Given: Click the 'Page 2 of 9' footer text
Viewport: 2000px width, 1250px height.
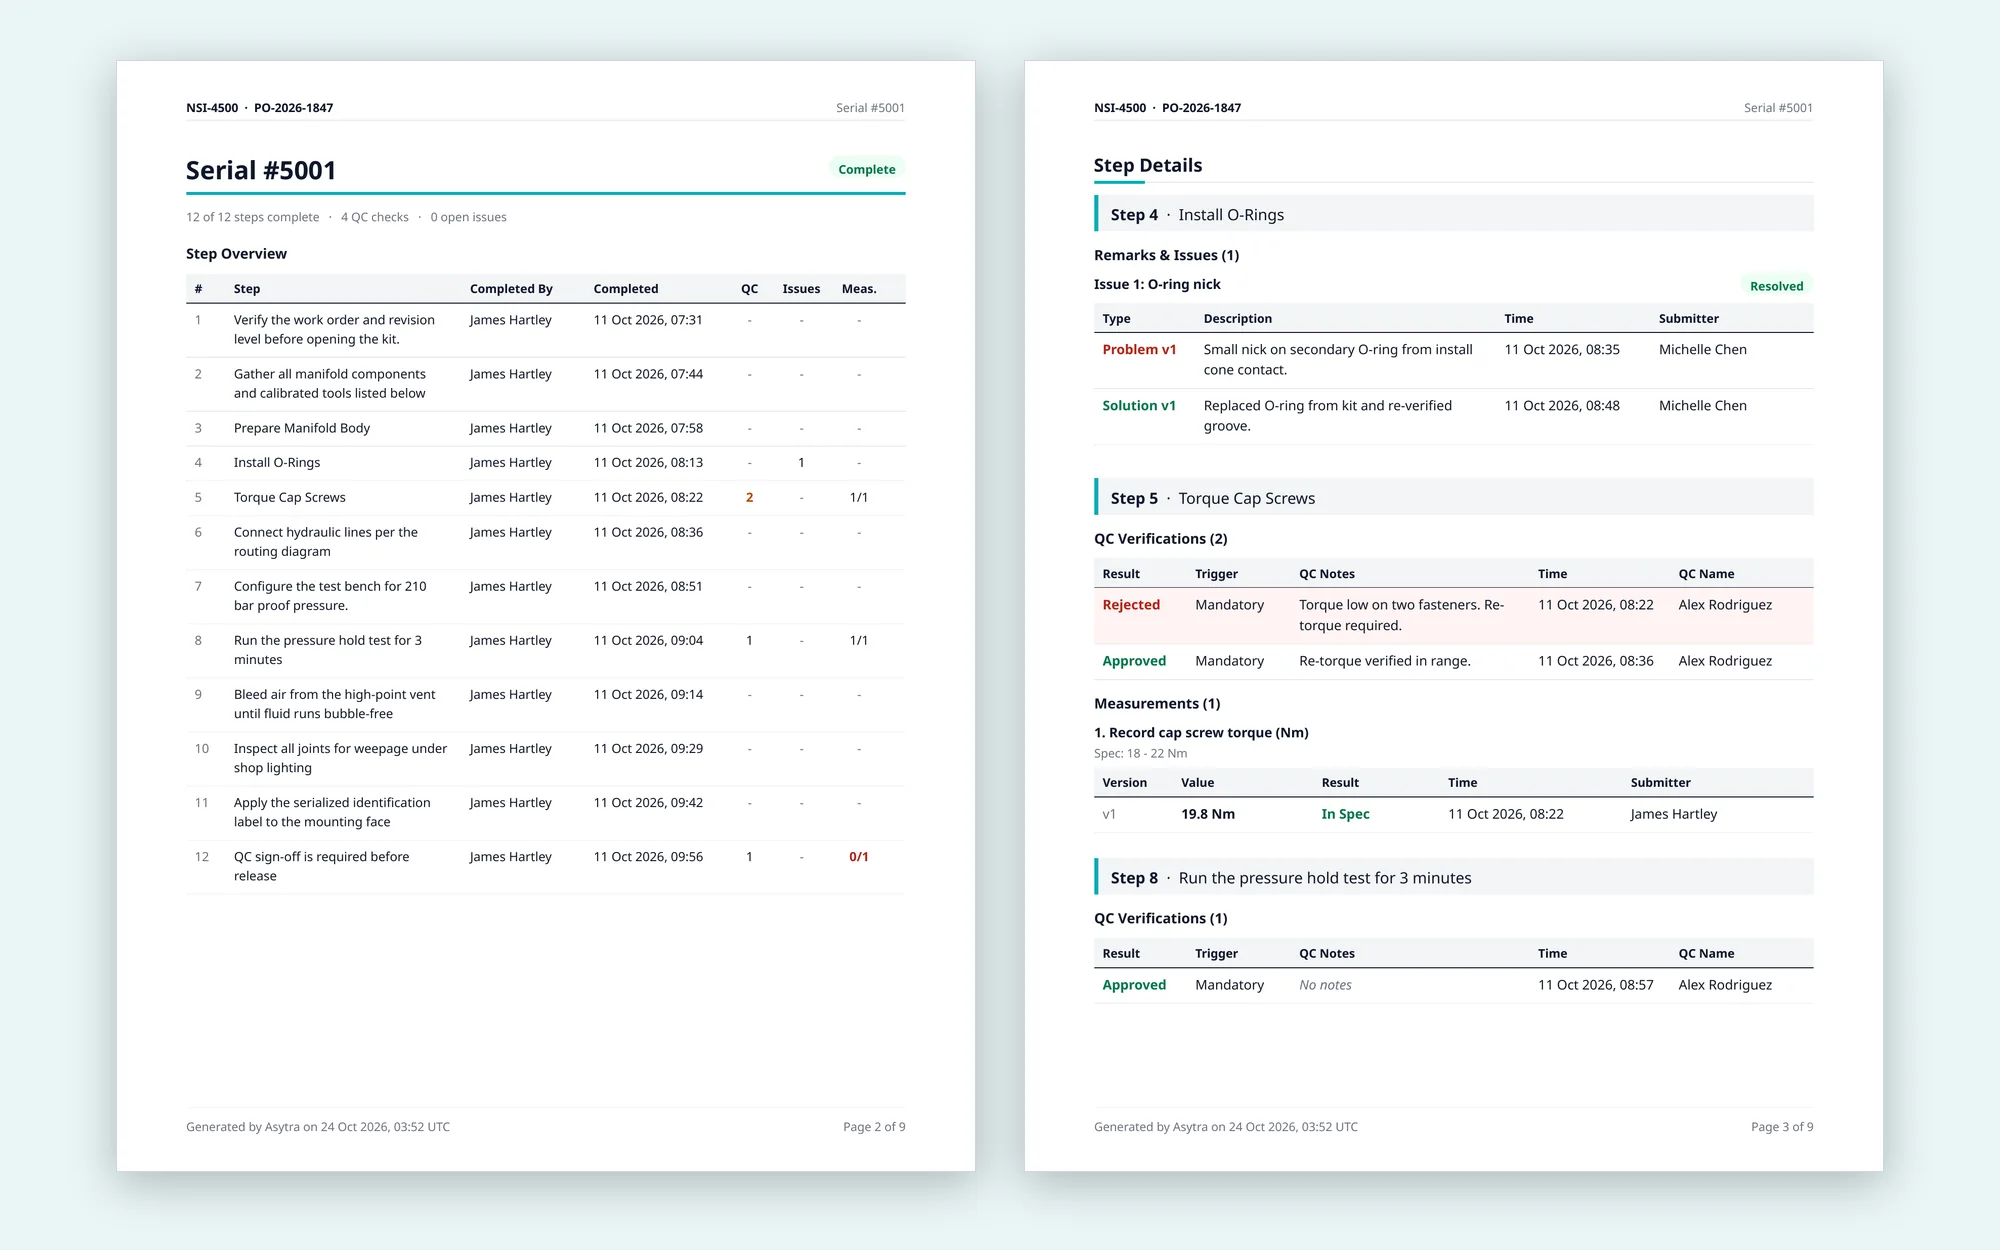Looking at the screenshot, I should point(874,1127).
